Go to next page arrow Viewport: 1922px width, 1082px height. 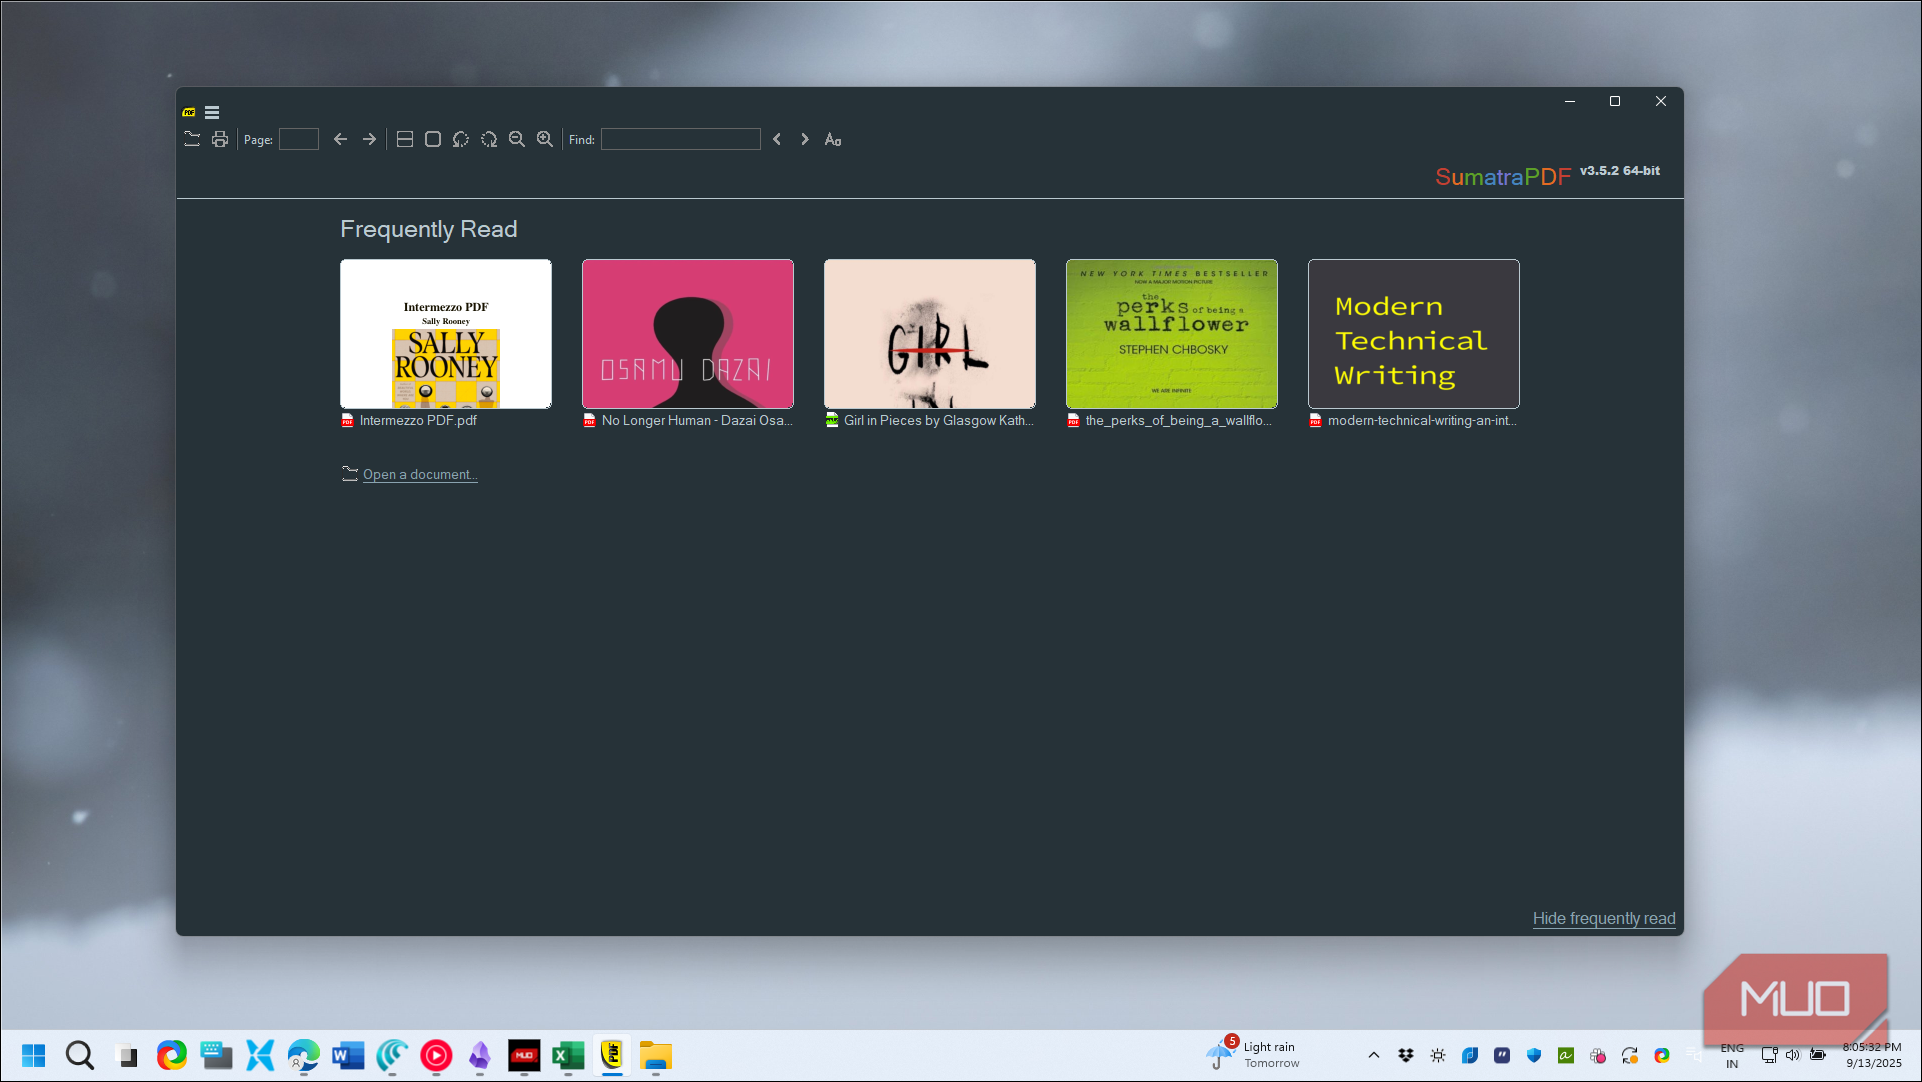(x=369, y=139)
